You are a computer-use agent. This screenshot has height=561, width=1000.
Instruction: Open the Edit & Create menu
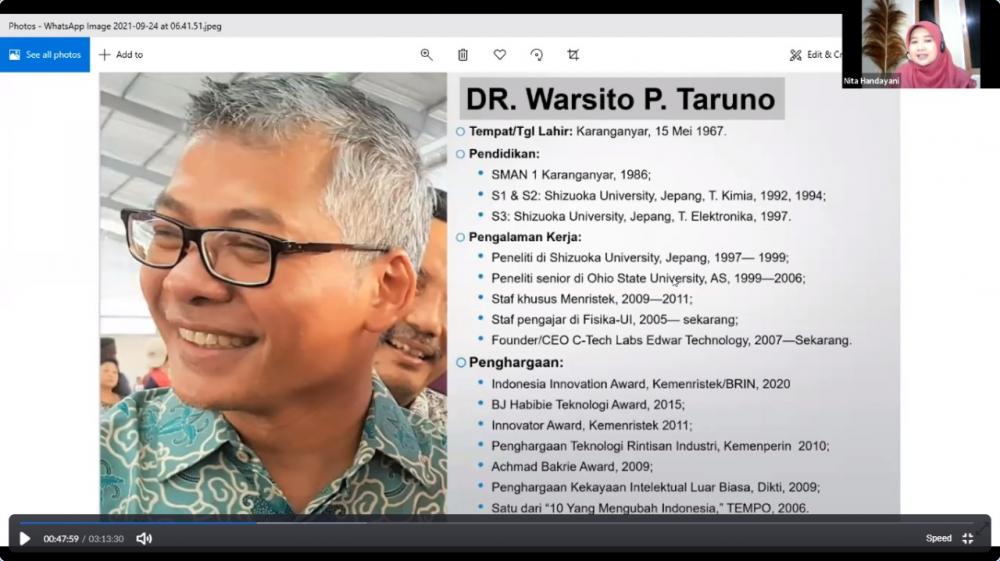click(x=815, y=55)
